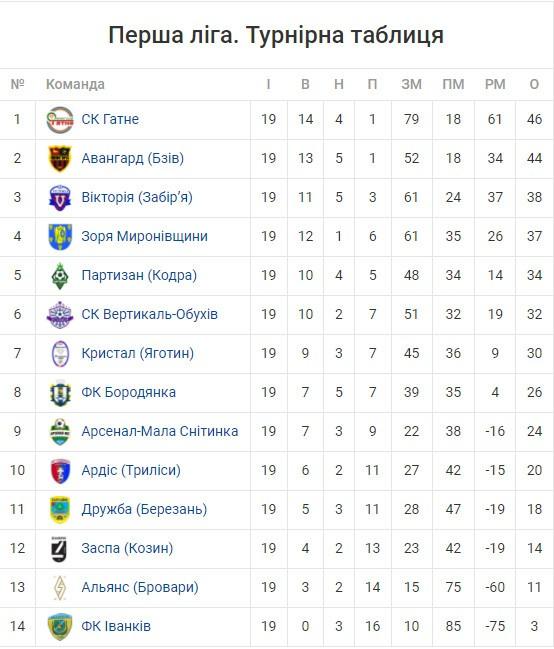
Task: Click the СК Вертикаль-Обухів club emblem
Action: pyautogui.click(x=60, y=315)
